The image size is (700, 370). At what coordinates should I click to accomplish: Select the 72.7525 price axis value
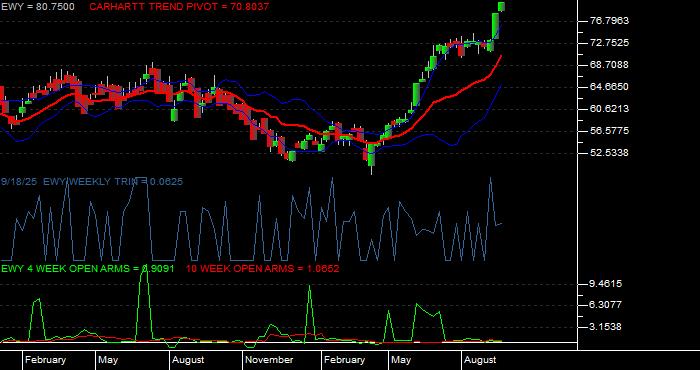click(x=609, y=43)
